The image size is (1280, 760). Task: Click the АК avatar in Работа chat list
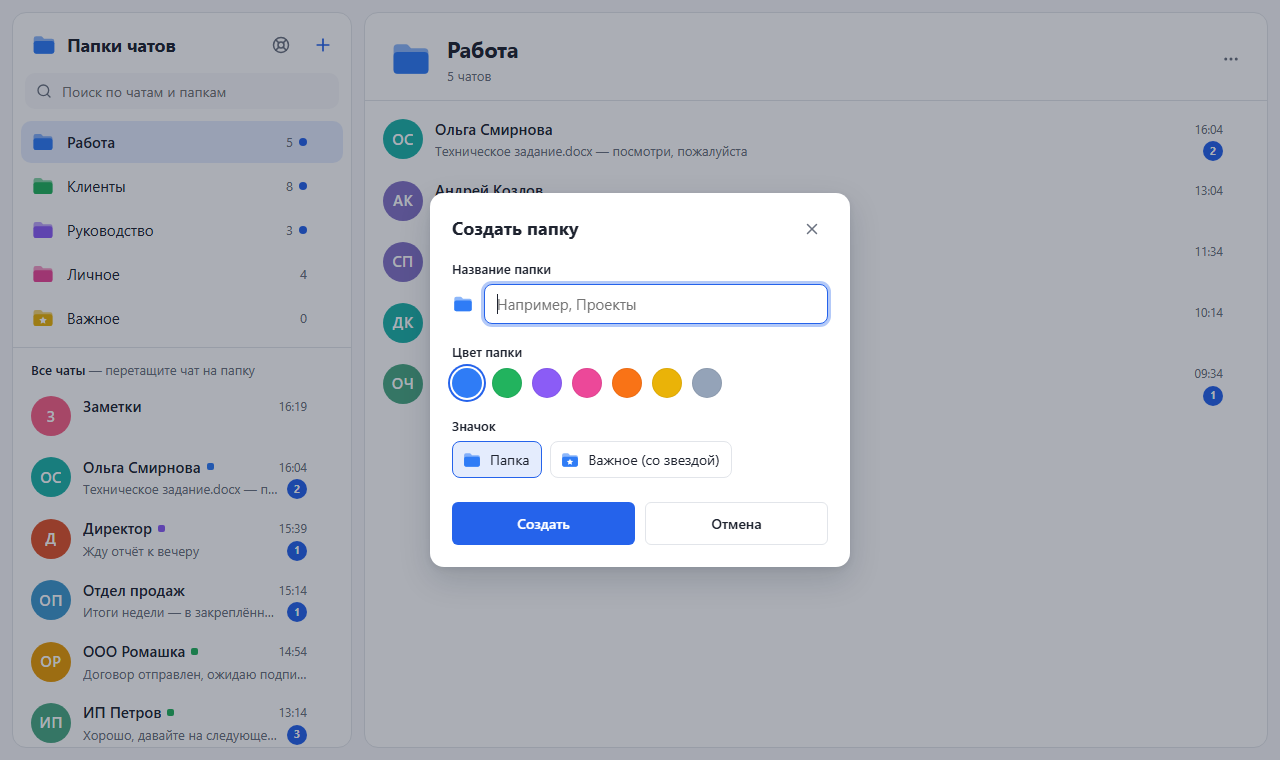coord(403,200)
